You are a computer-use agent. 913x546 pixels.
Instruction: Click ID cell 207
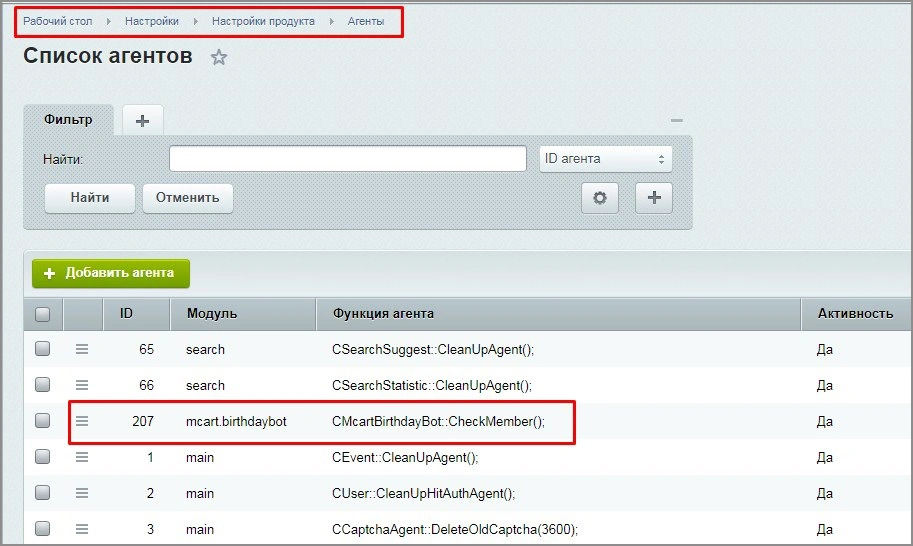pyautogui.click(x=143, y=421)
